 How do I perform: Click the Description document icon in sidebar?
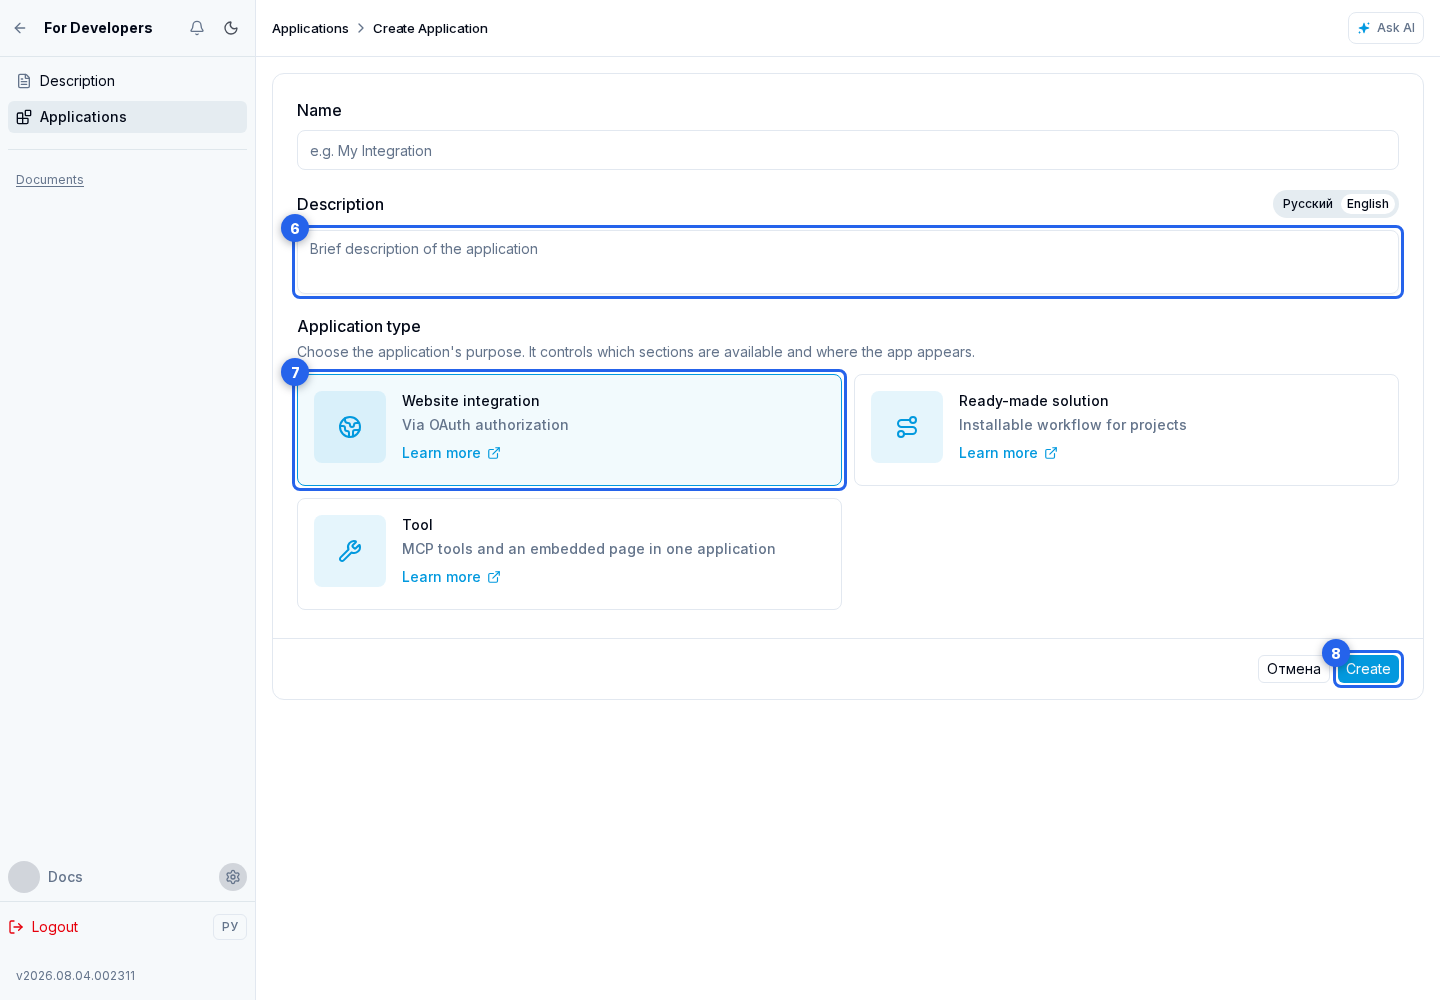coord(24,81)
